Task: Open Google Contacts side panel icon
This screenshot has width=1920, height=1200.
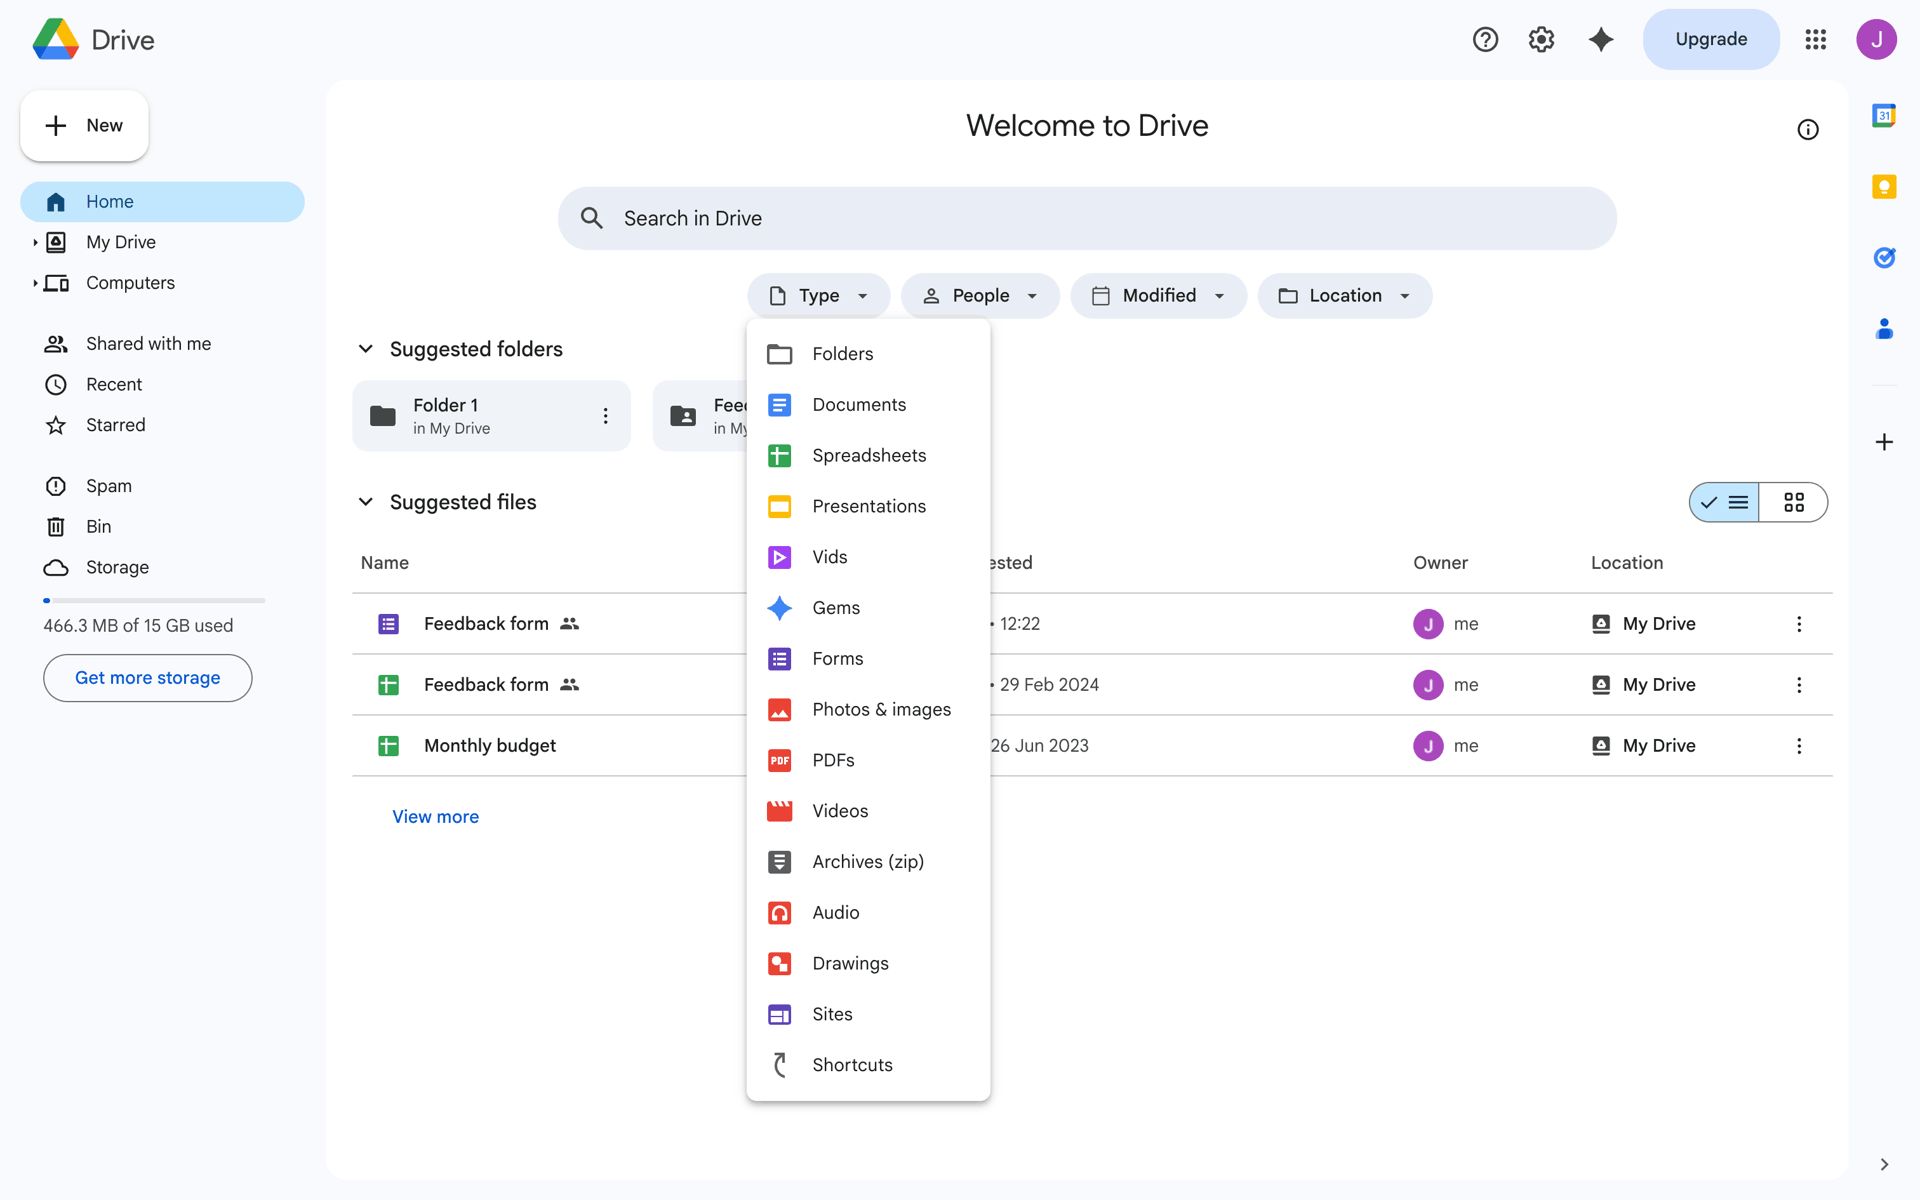Action: 1884,329
